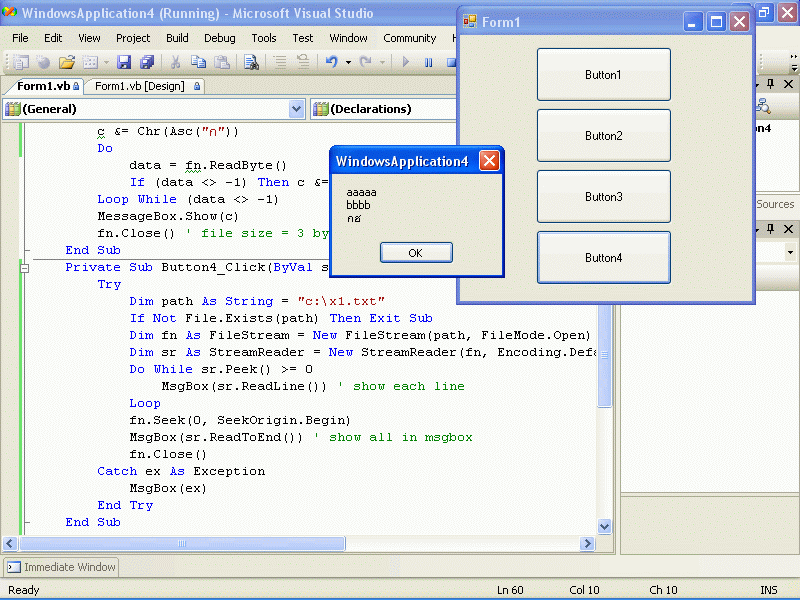Click the Save icon in the toolbar
This screenshot has width=800, height=600.
tap(124, 62)
